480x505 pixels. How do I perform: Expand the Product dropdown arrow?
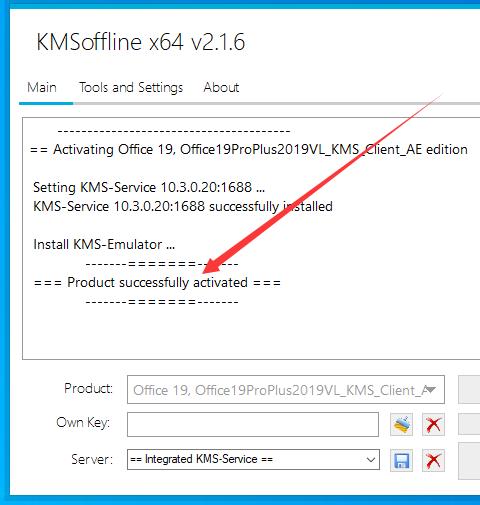[431, 390]
